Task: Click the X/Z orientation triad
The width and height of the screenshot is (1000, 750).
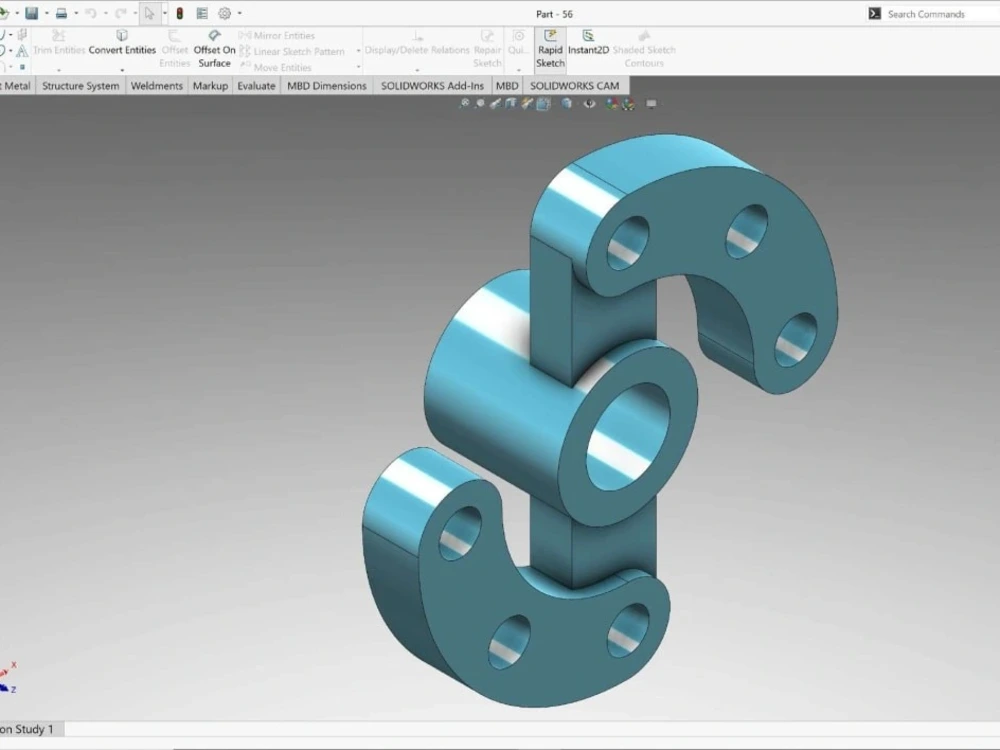Action: tap(8, 677)
